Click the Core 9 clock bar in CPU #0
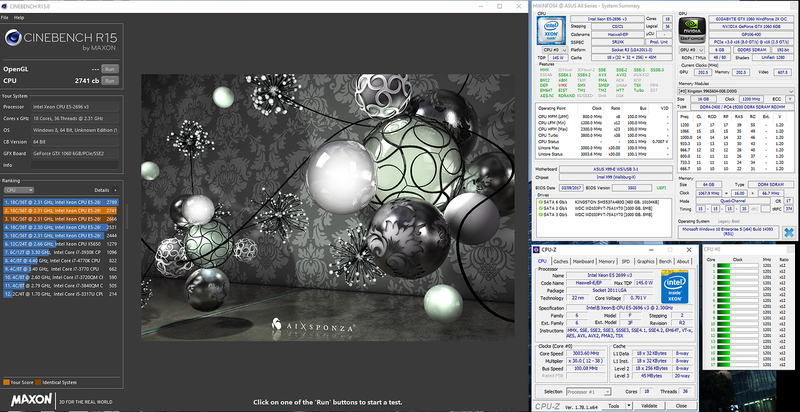The height and width of the screenshot is (412, 800). [738, 318]
